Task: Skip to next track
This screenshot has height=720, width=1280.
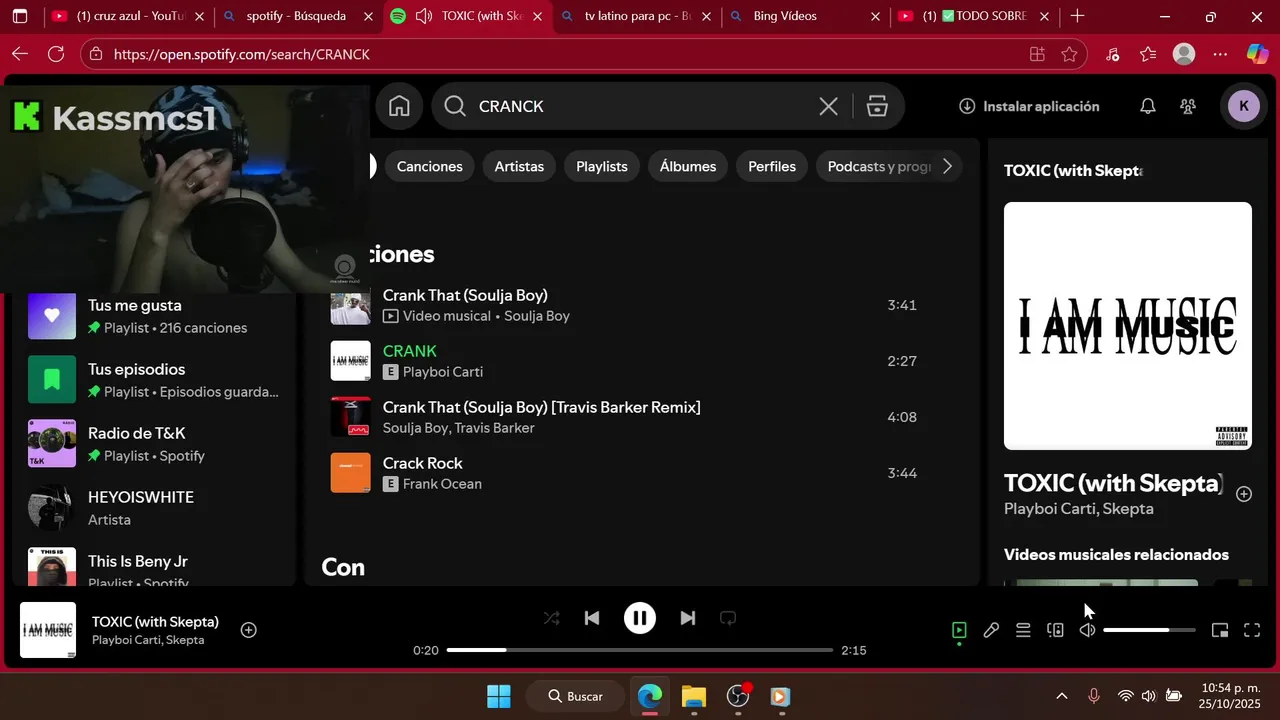Action: pyautogui.click(x=688, y=618)
